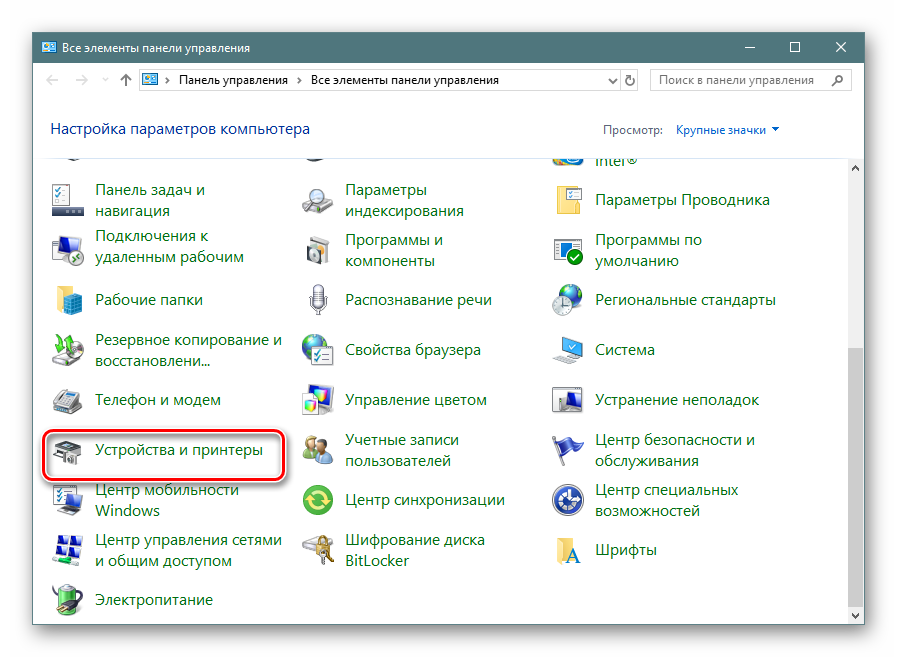Click the Поиск в панели управления search field
Viewport: 897px width, 657px height.
745,80
